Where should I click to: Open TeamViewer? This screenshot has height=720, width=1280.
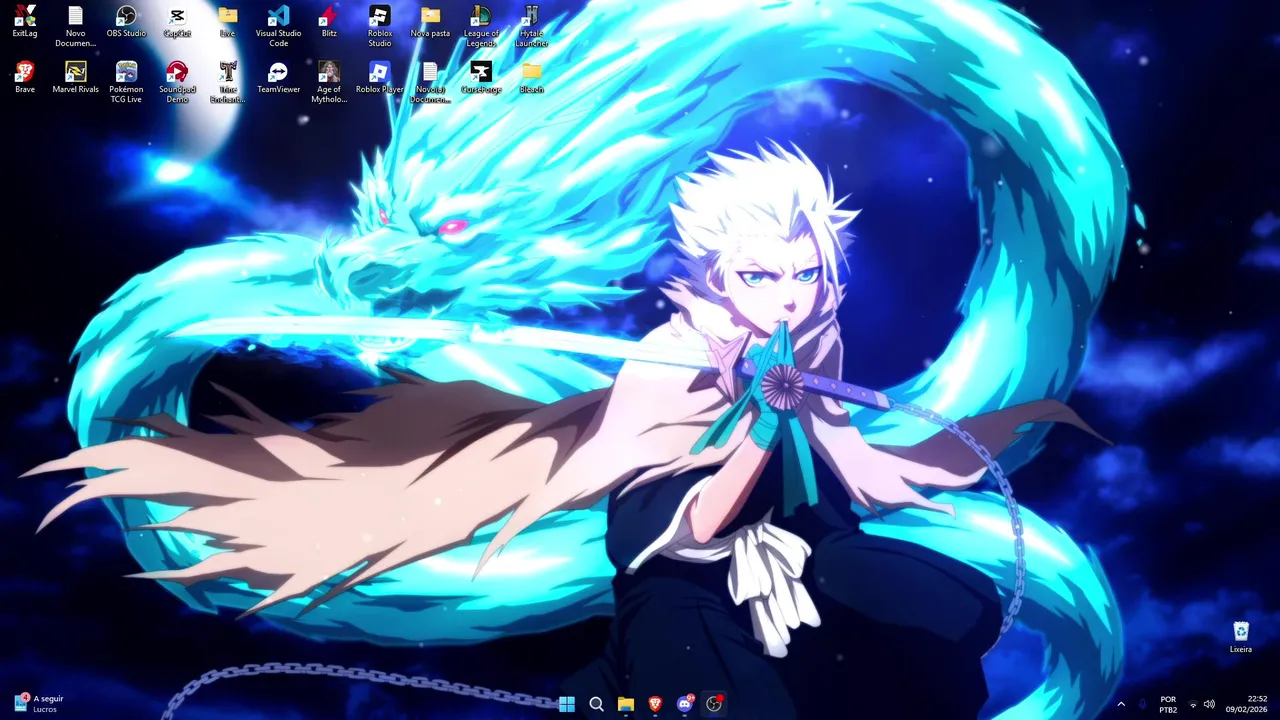tap(279, 78)
